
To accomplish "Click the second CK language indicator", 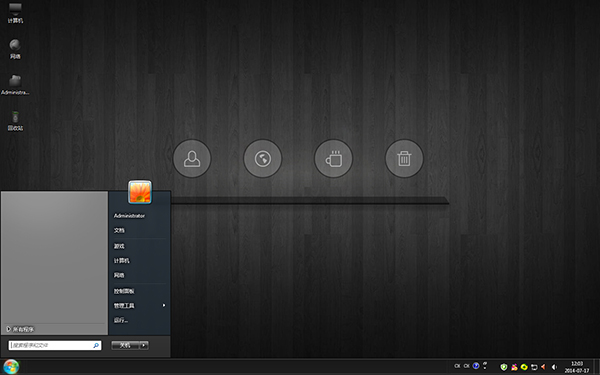I will click(466, 366).
